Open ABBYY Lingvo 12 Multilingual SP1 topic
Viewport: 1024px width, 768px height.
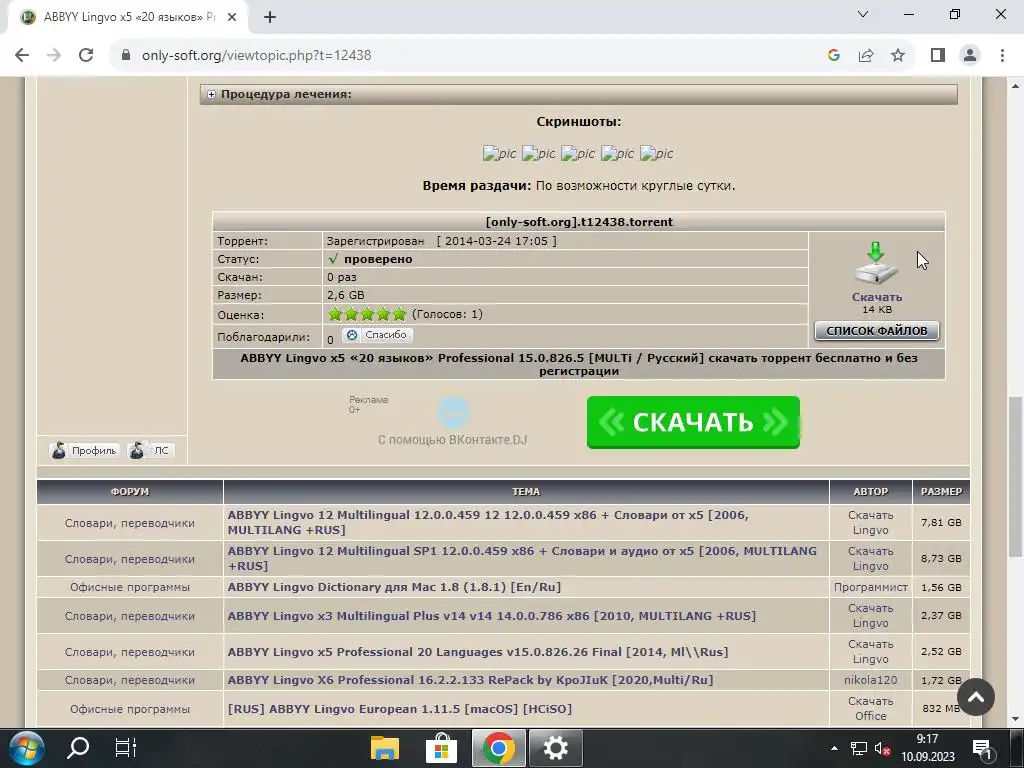point(522,558)
